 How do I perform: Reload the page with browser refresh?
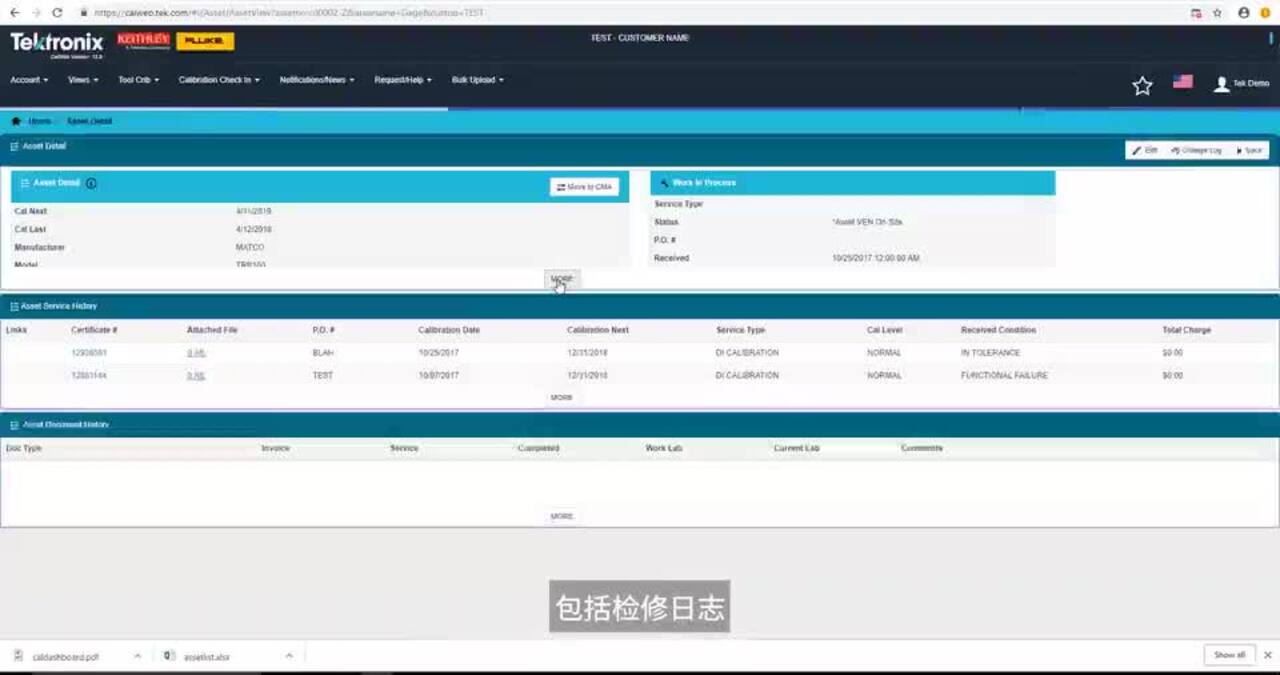click(x=57, y=13)
